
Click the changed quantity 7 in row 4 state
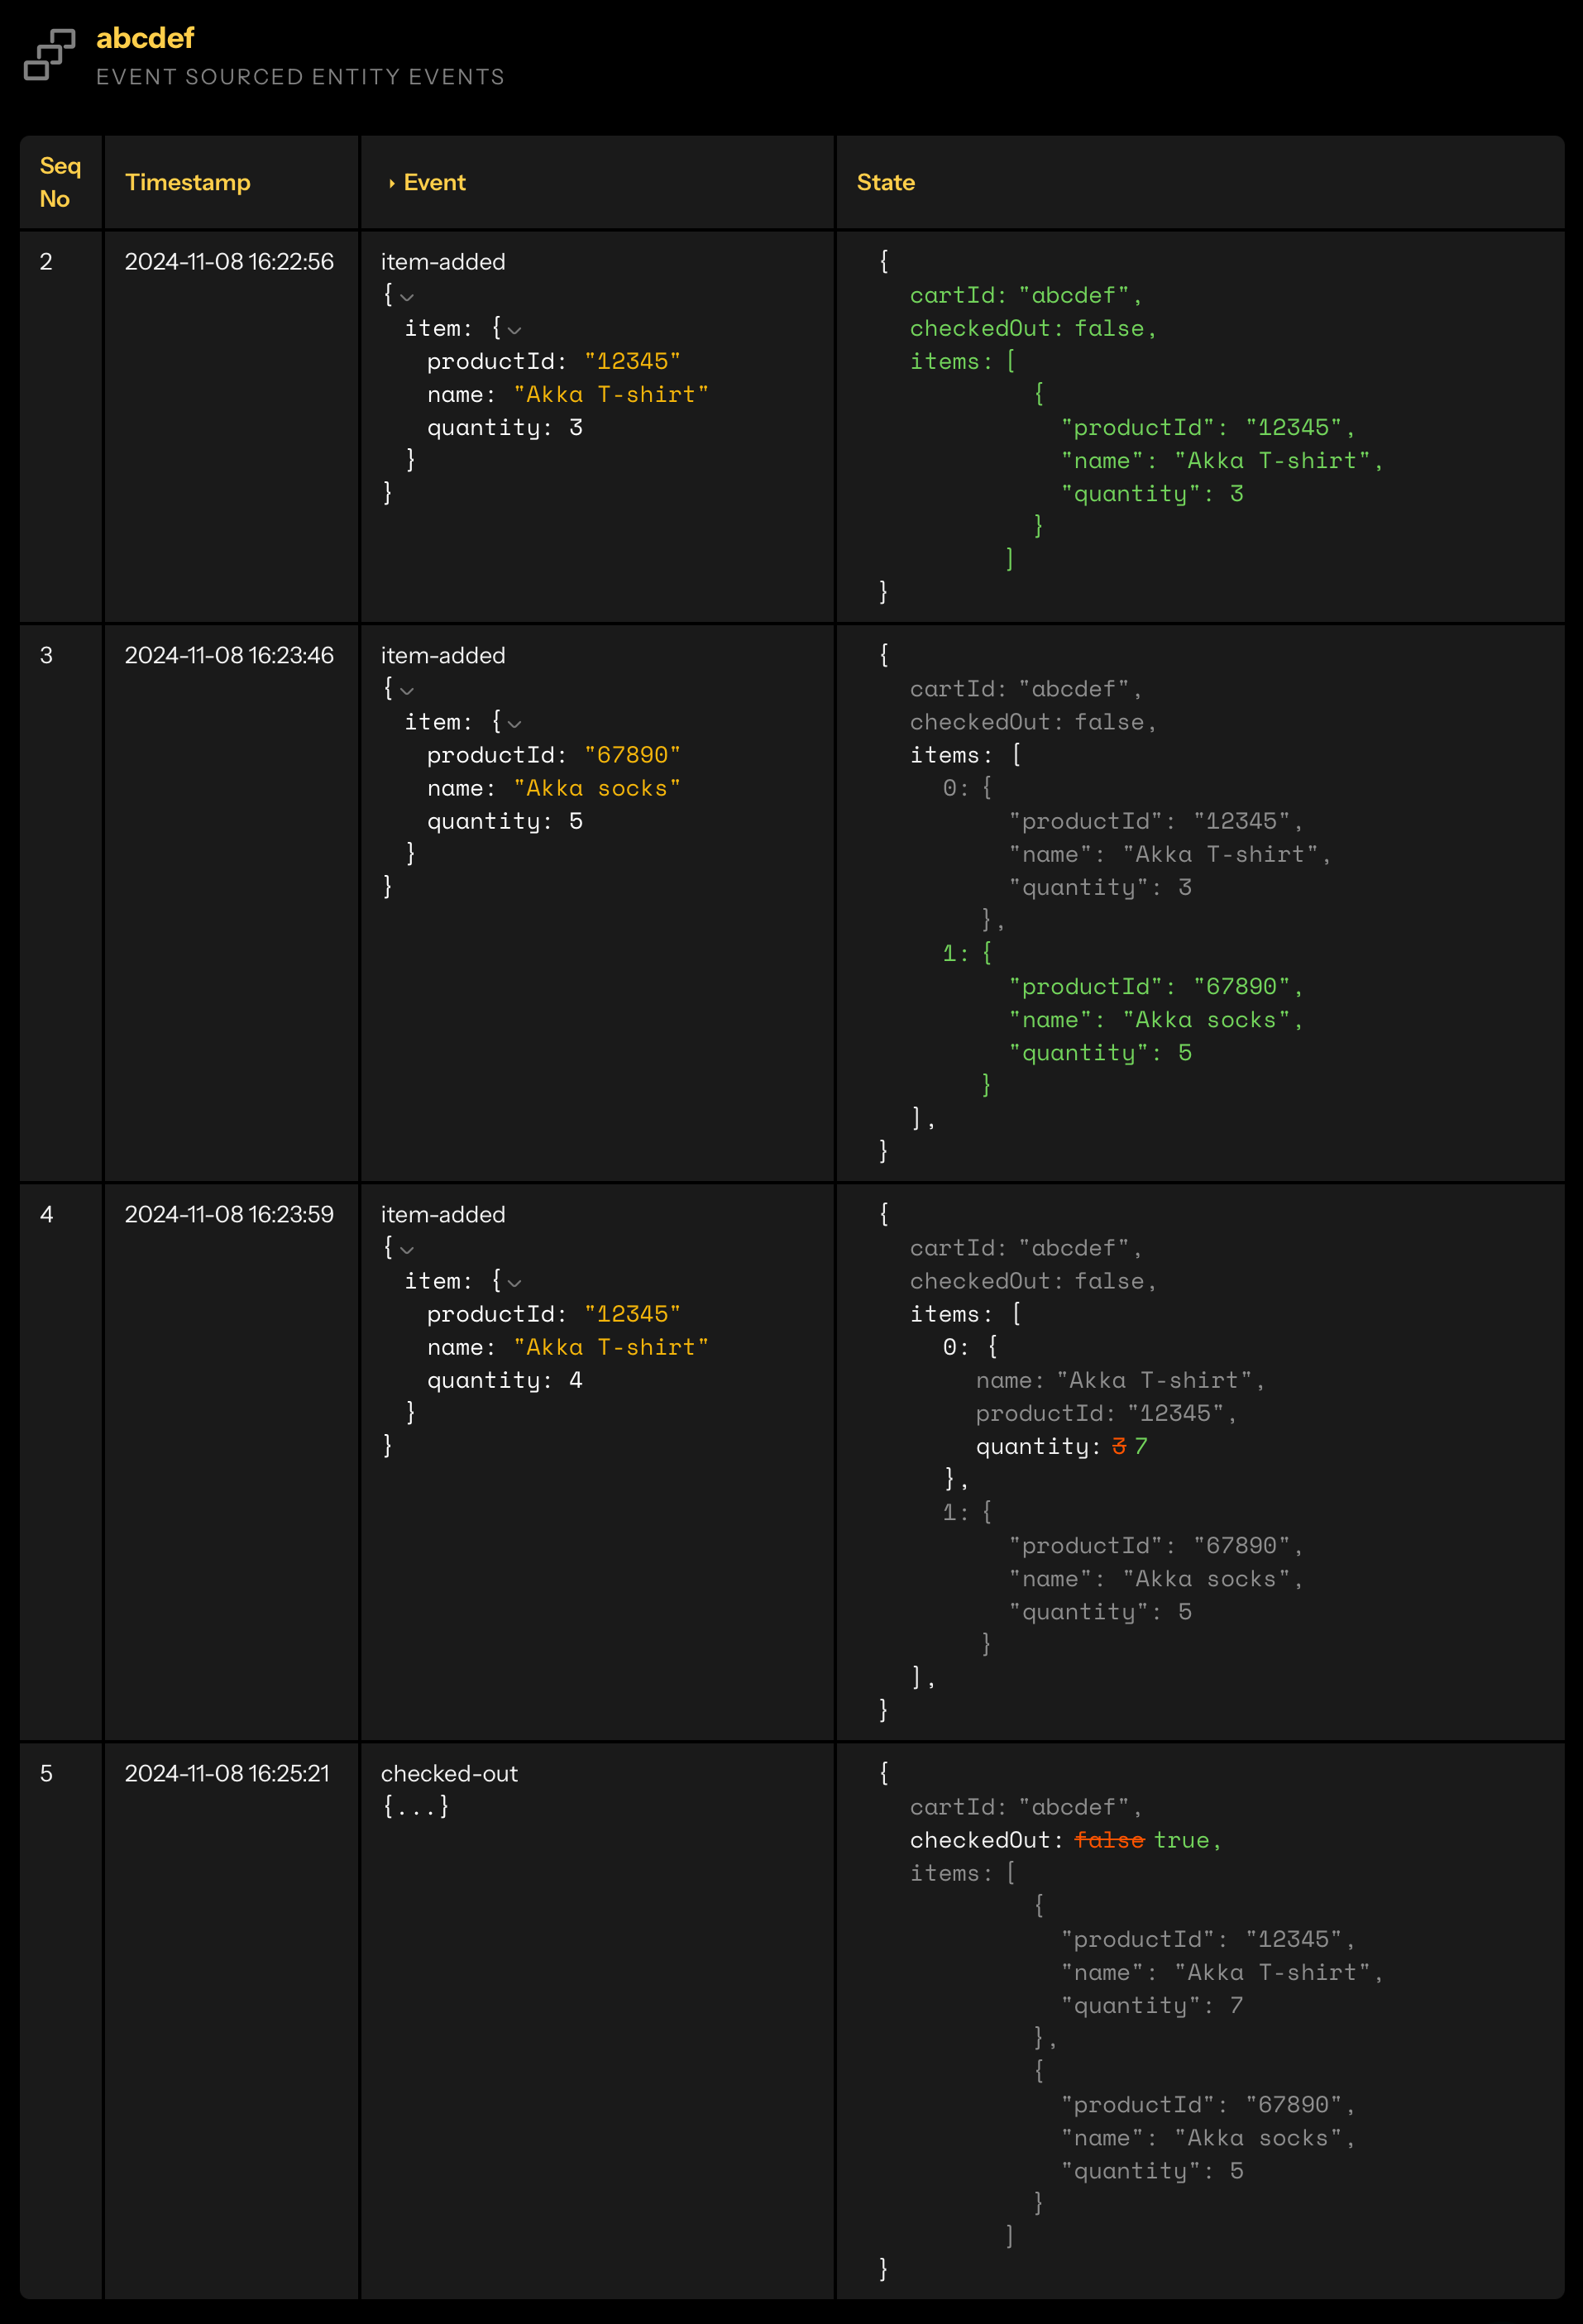click(x=1141, y=1446)
